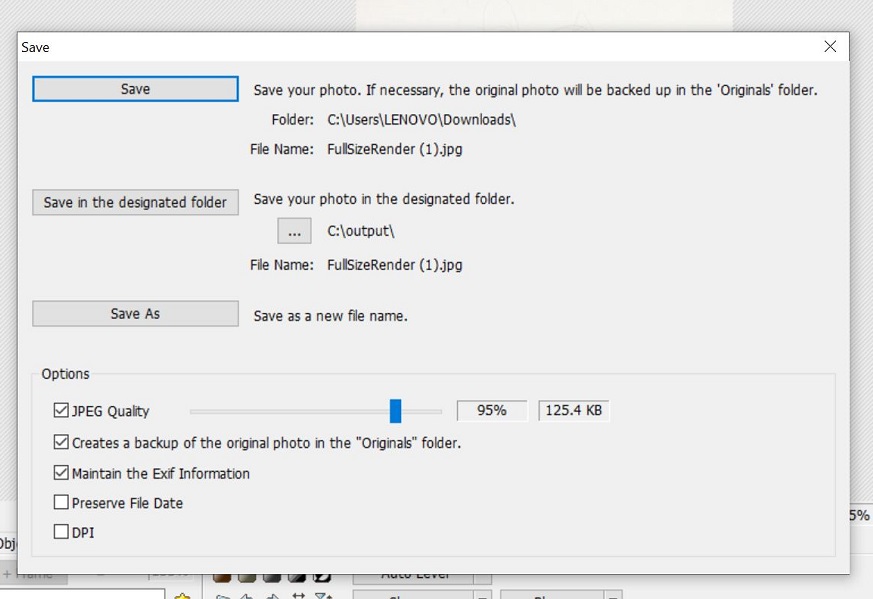This screenshot has height=599, width=873.
Task: Close the Save dialog window
Action: (830, 47)
